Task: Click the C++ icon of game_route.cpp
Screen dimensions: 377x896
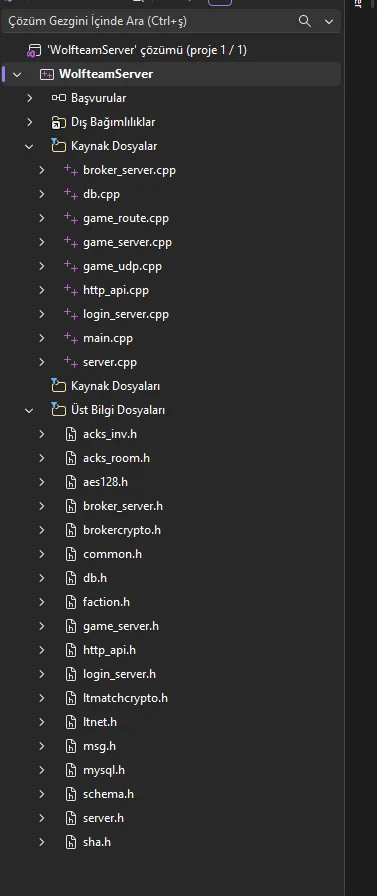Action: click(x=71, y=218)
